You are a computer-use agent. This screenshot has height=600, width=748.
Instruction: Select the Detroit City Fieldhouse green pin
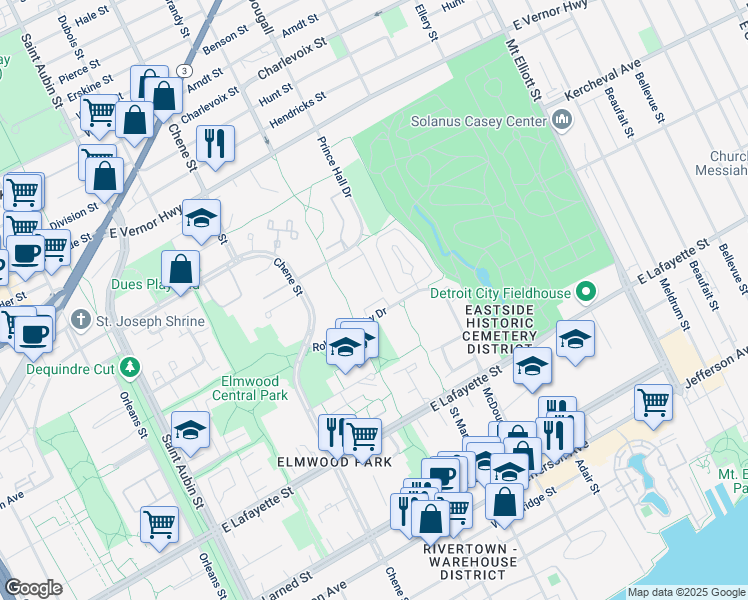pos(586,292)
